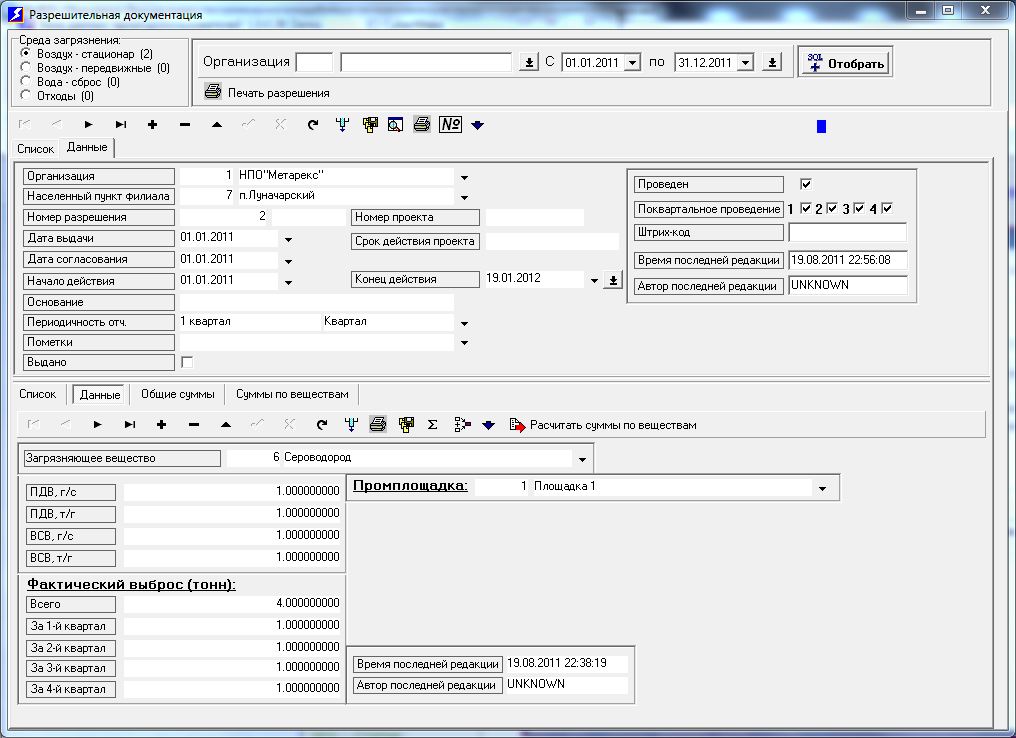This screenshot has height=738, width=1016.
Task: Switch to lower 'Список' tab
Action: 38,394
